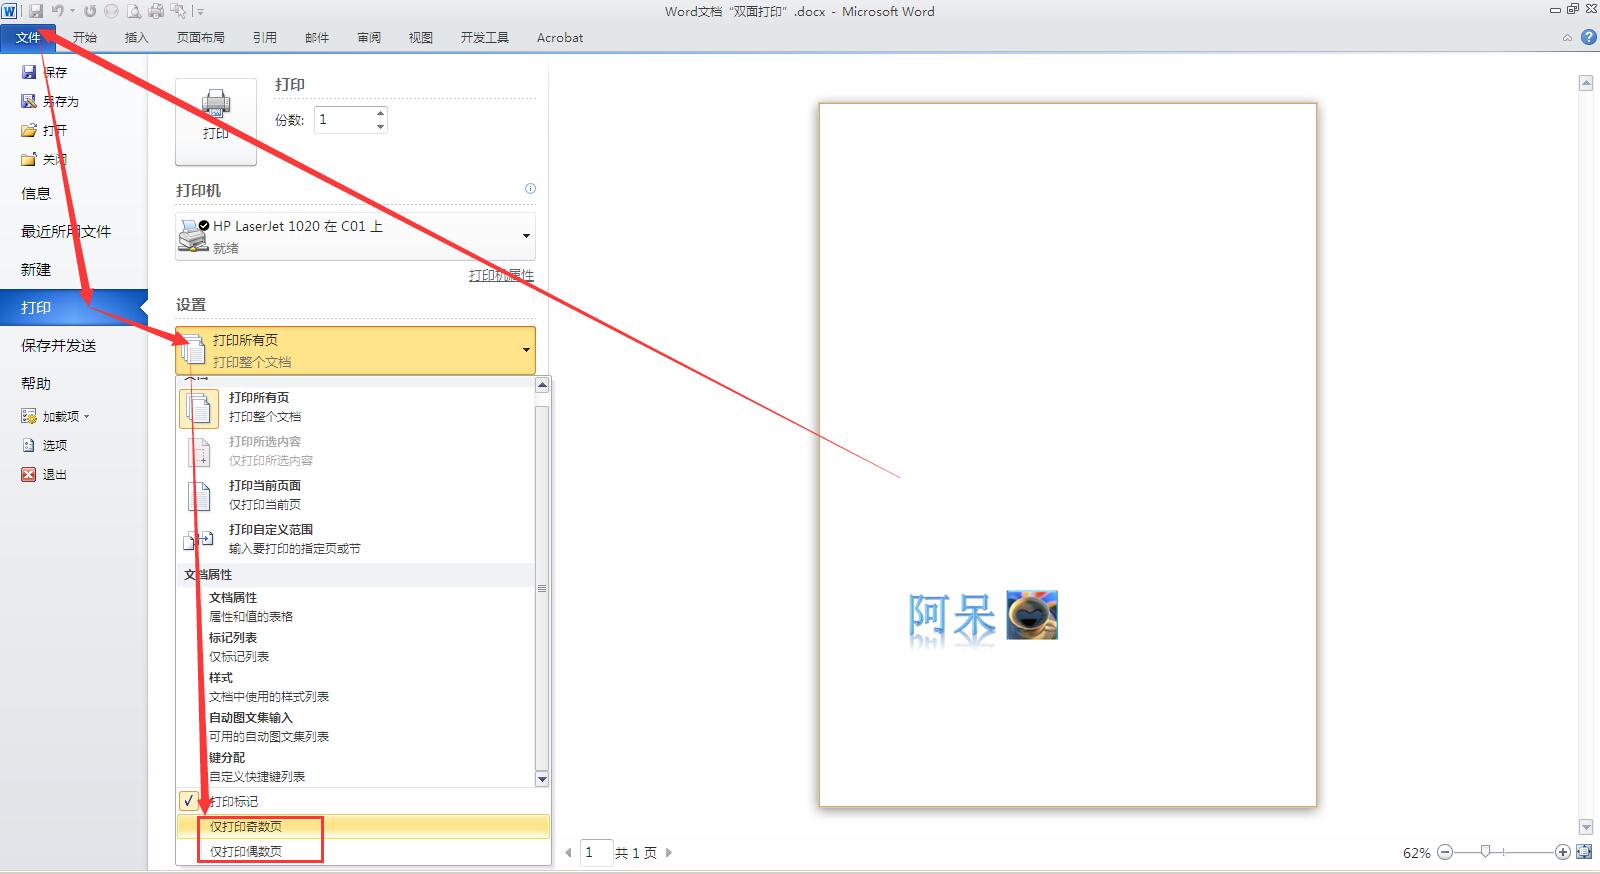
Task: Switch to the 页面布局 ribbon tab
Action: [x=200, y=38]
